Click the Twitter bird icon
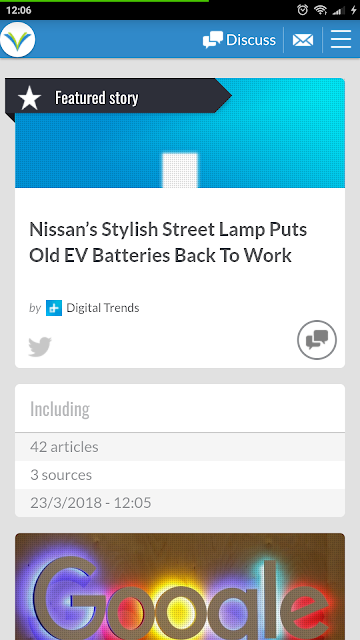The height and width of the screenshot is (640, 360). point(40,347)
